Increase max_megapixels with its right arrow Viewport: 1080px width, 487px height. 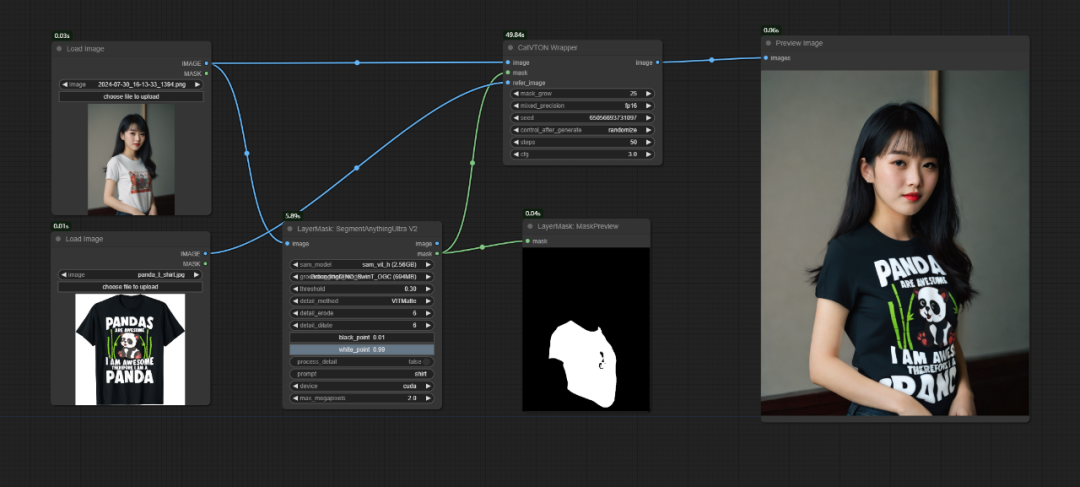(428, 398)
